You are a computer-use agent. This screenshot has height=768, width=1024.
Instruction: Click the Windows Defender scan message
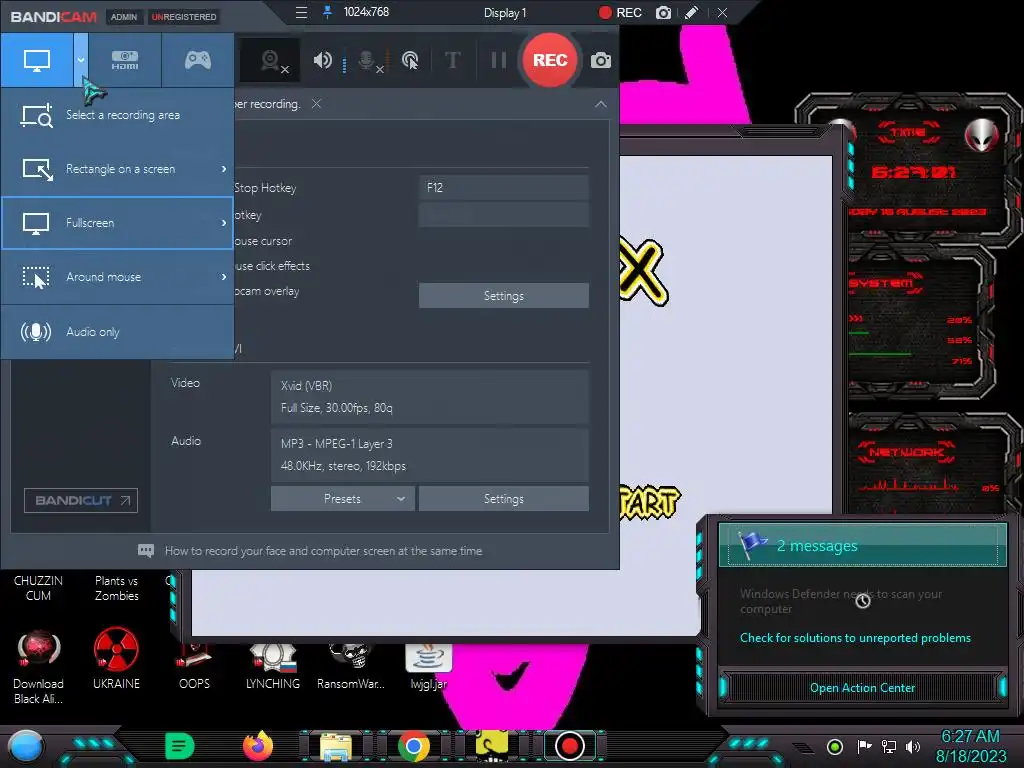point(840,601)
